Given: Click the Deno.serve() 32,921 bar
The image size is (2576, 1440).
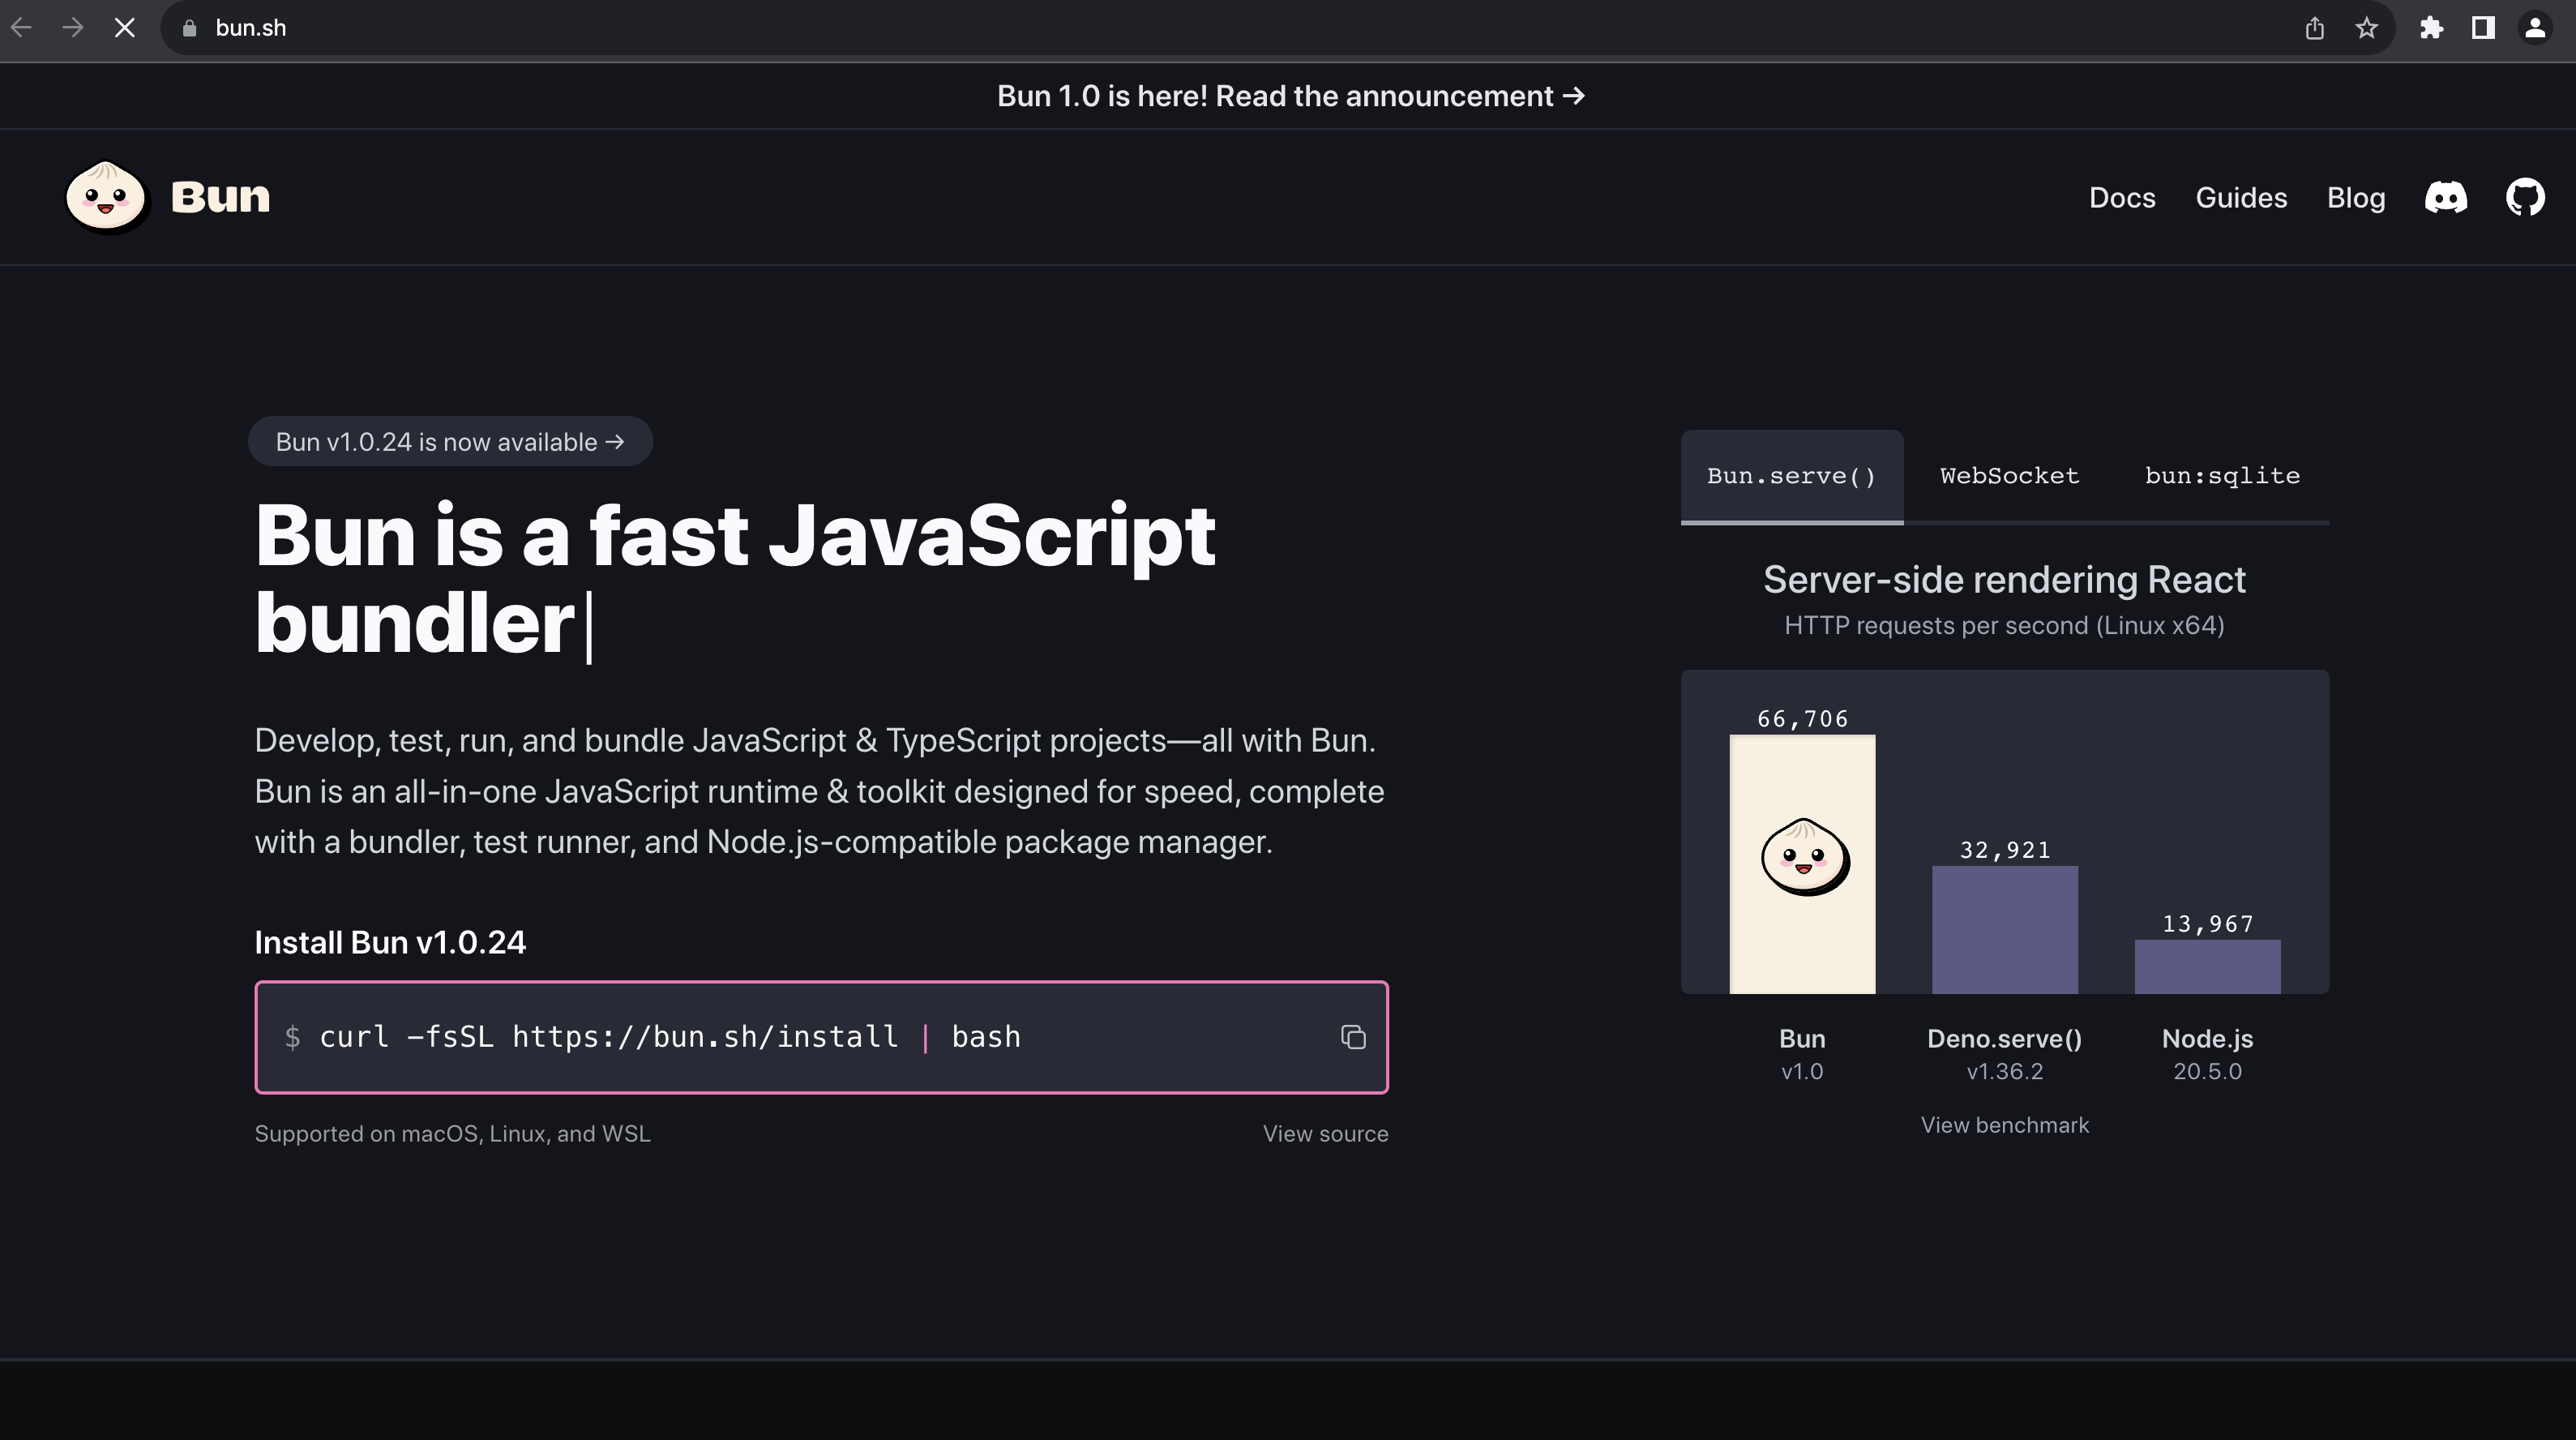Looking at the screenshot, I should 2004,929.
